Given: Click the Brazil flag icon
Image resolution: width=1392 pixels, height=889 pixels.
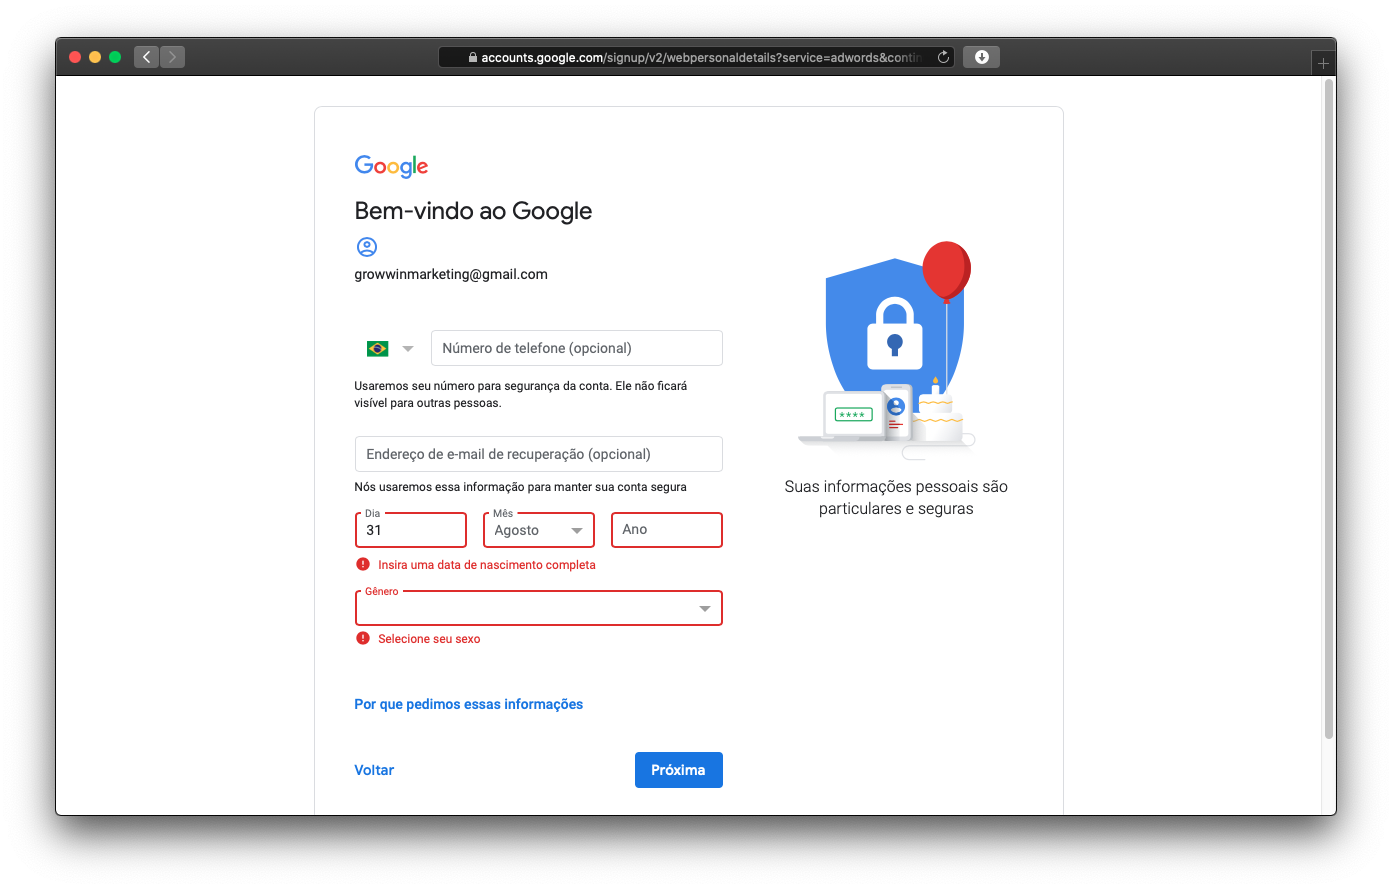Looking at the screenshot, I should point(378,348).
